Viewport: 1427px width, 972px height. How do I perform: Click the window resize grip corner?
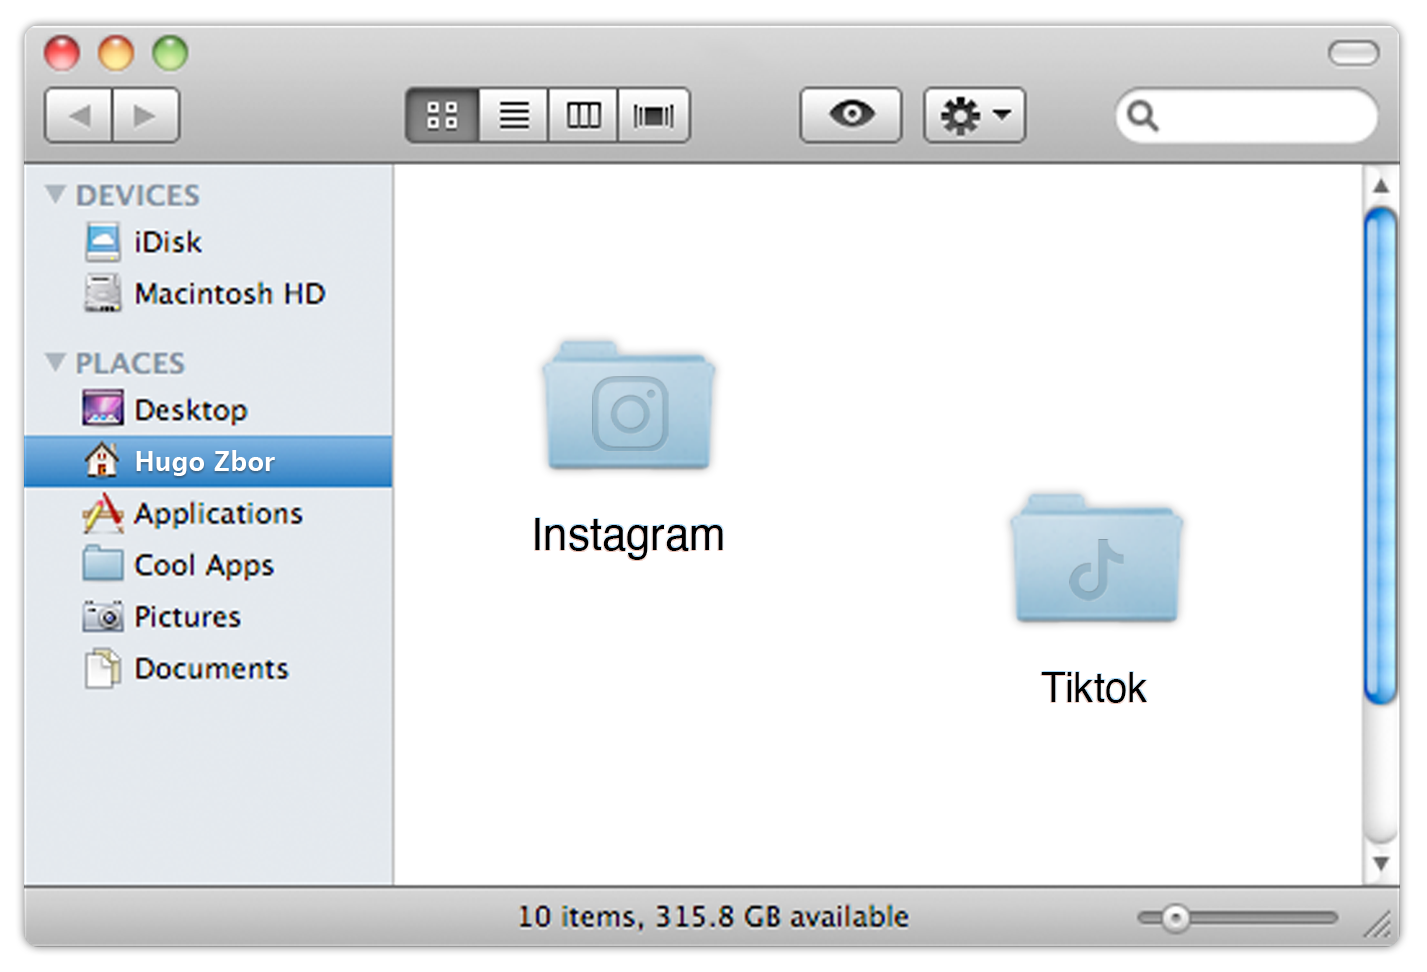(x=1378, y=925)
